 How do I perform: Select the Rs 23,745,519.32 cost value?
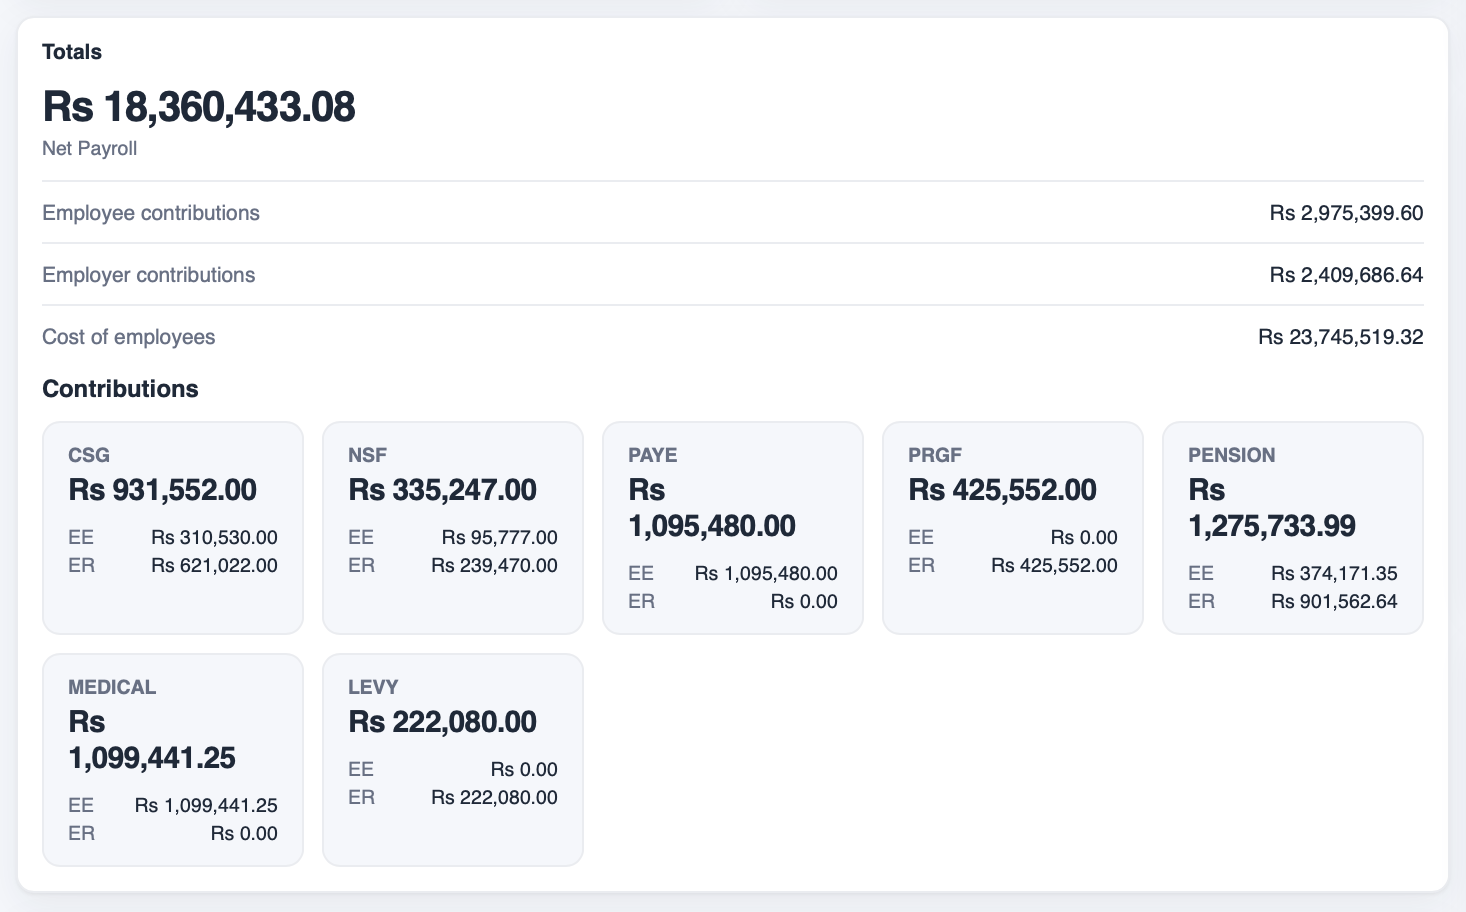[1341, 337]
